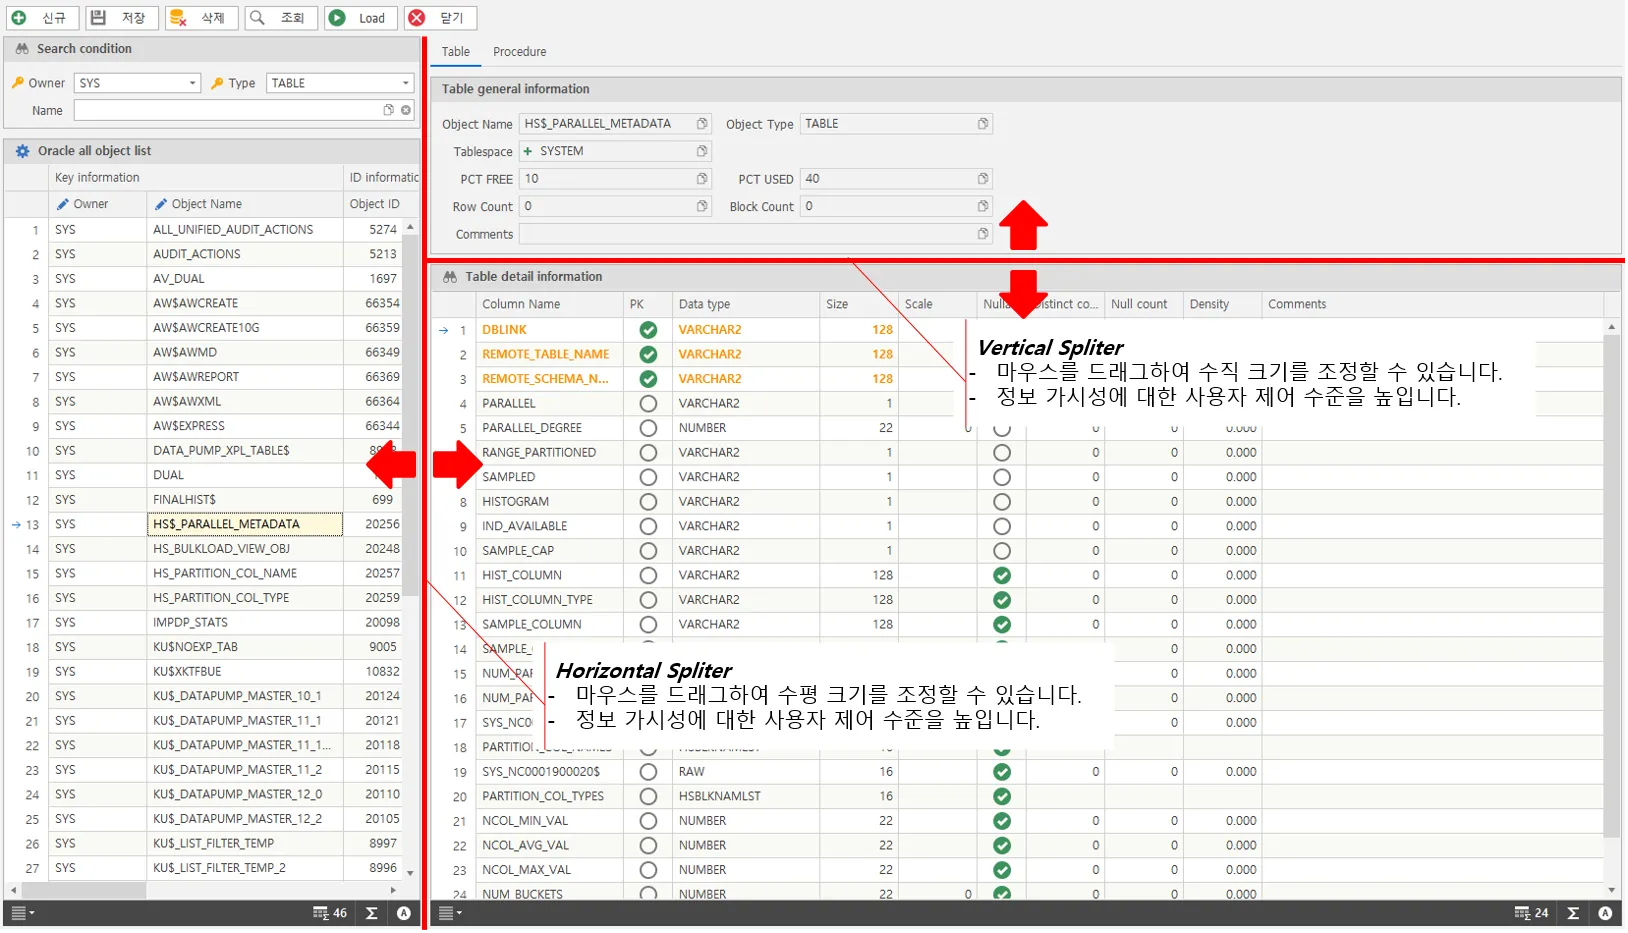Viewport: 1628px width, 933px height.
Task: Click the clear (x) icon in the Name field
Action: click(x=405, y=110)
